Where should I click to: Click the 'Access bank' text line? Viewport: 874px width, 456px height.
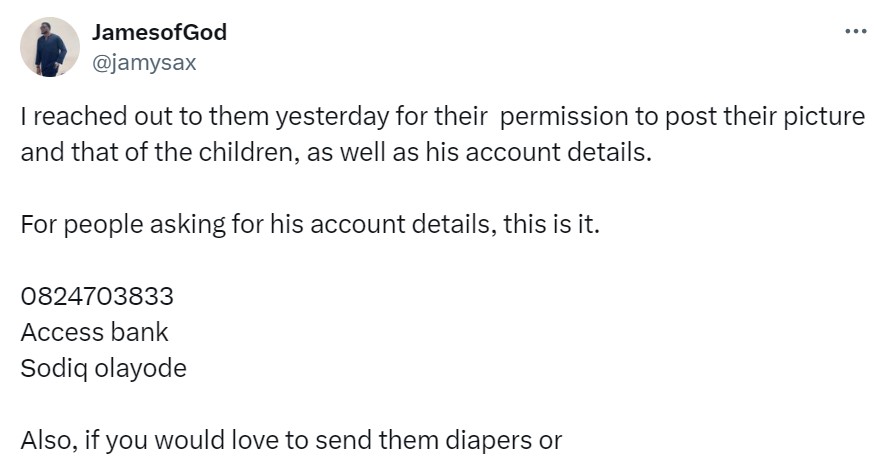pyautogui.click(x=95, y=332)
